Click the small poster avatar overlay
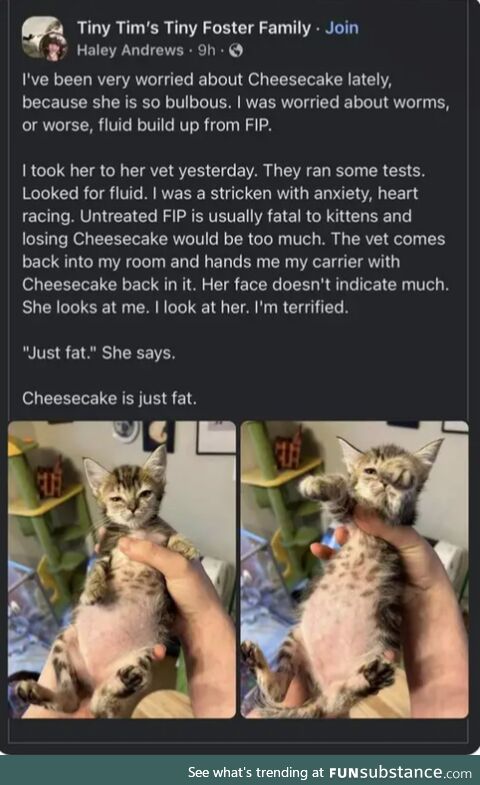Screen dimensions: 480x785 (x=54, y=49)
